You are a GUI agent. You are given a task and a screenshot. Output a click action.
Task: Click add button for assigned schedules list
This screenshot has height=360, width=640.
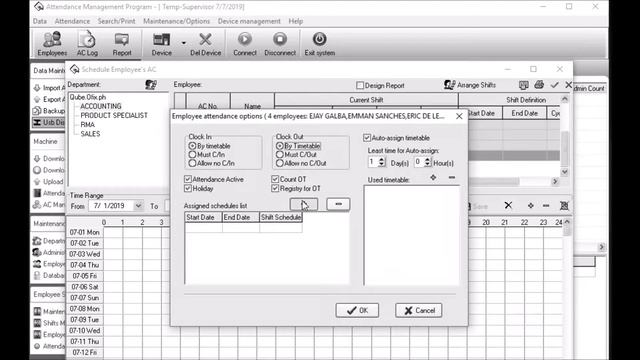(304, 204)
